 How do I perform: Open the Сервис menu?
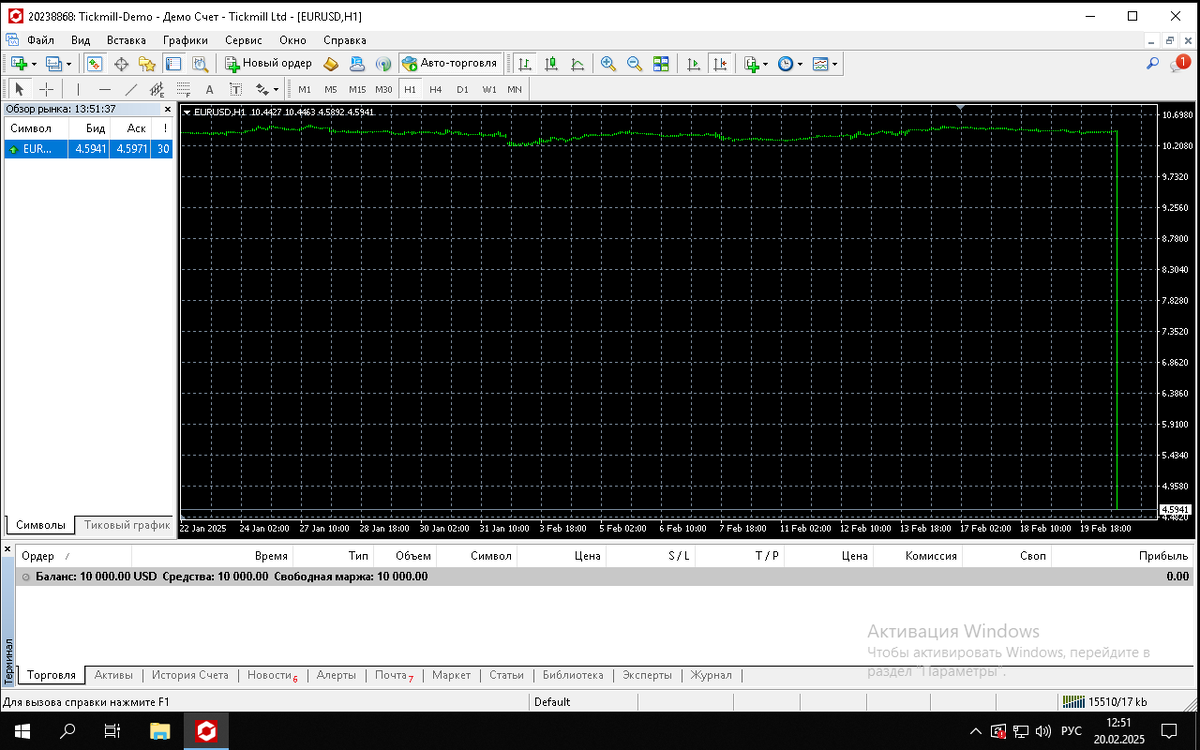click(244, 41)
